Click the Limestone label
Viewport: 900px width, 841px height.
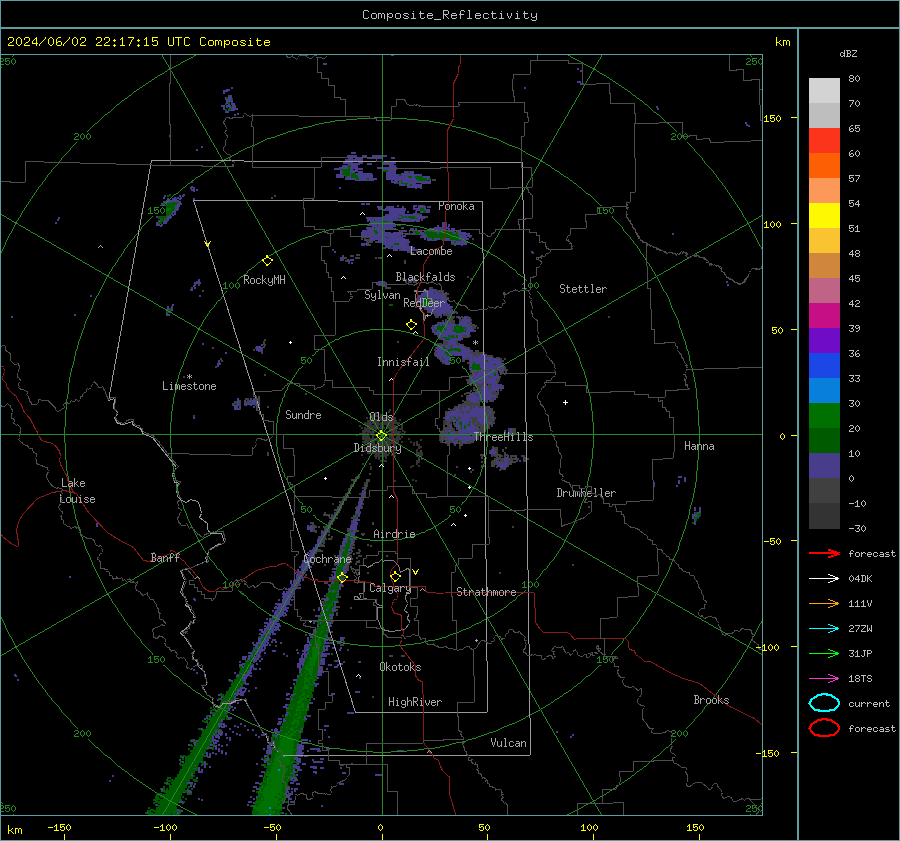(189, 386)
